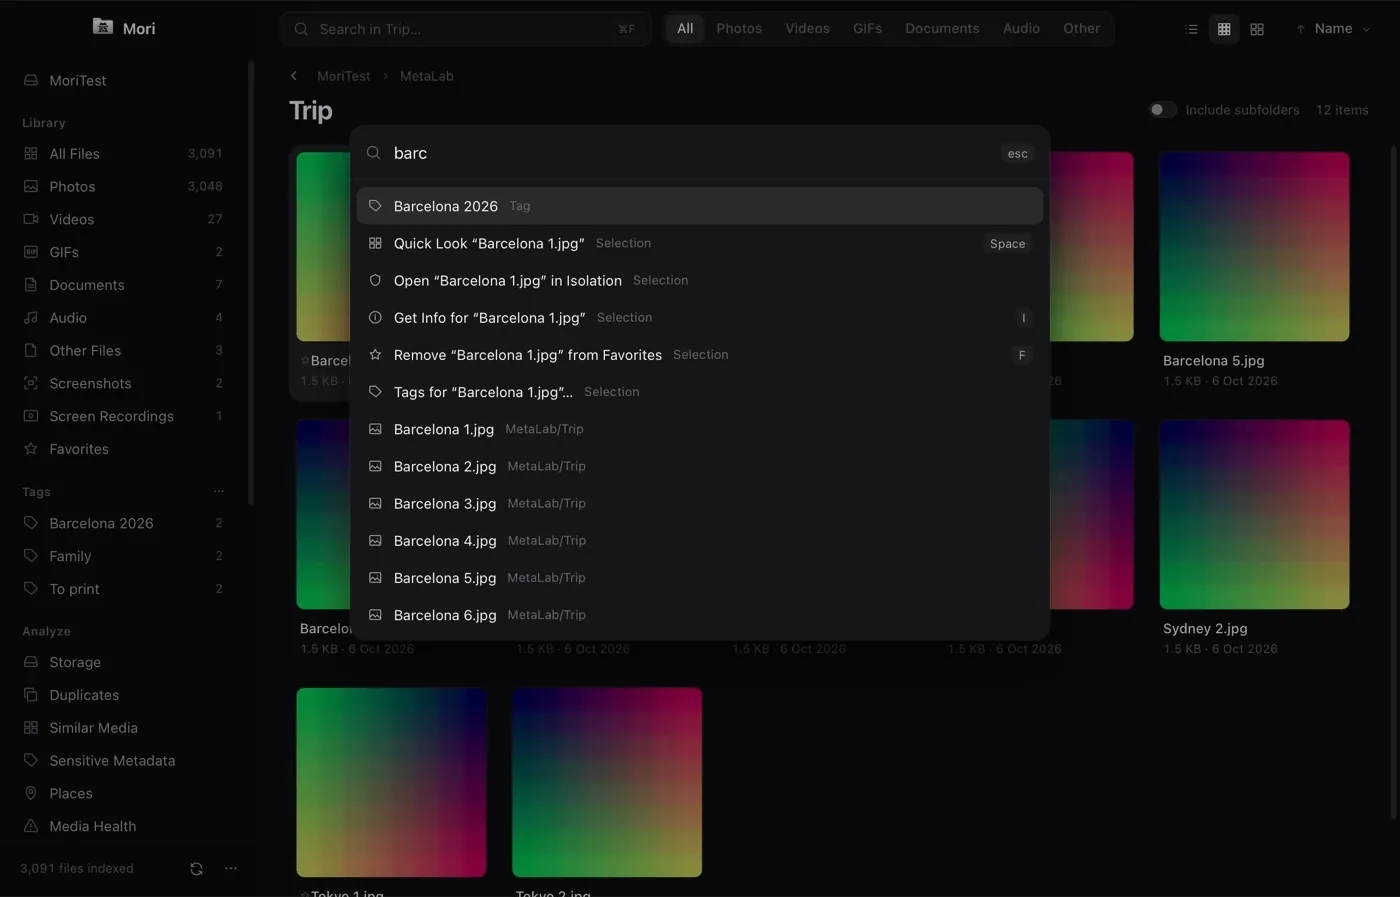Screen dimensions: 1400x897
Task: Open the Name sort dropdown
Action: pos(1333,29)
